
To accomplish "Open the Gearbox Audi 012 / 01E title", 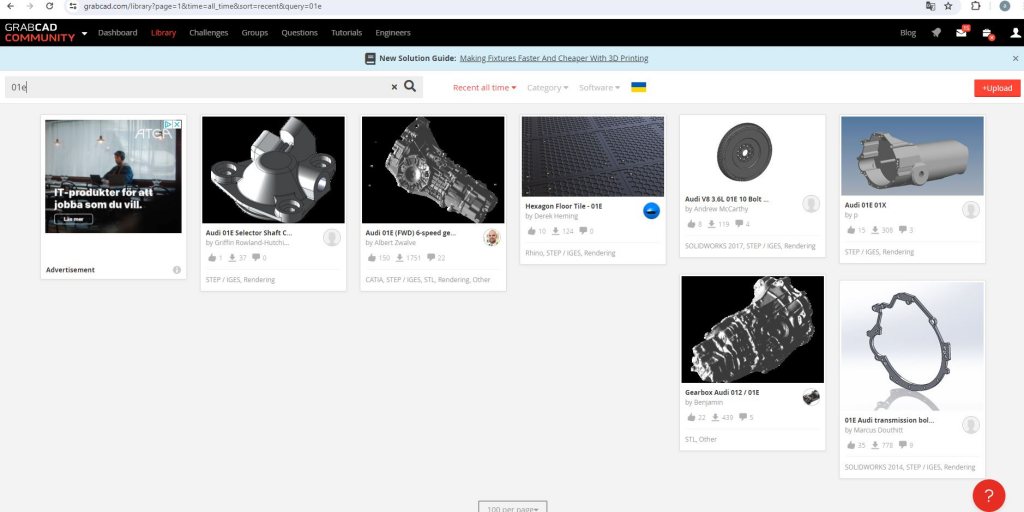I will tap(722, 392).
